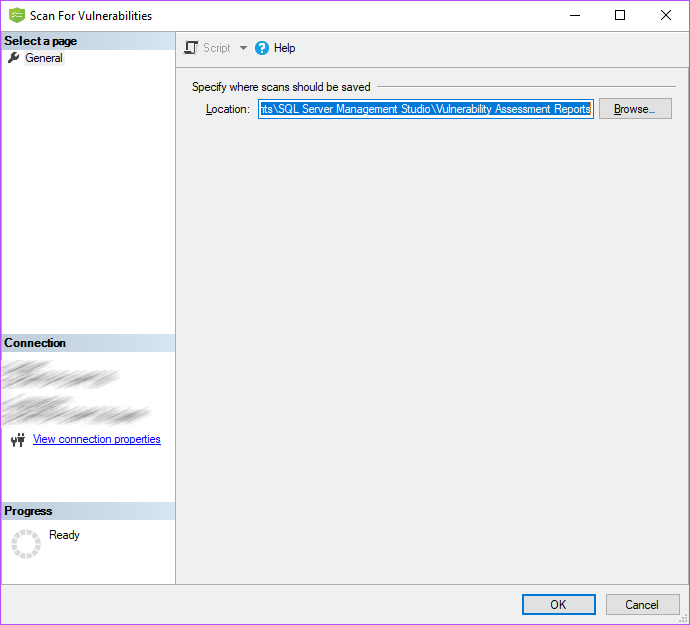This screenshot has width=690, height=625.
Task: Click the connection plug icon
Action: pyautogui.click(x=17, y=440)
